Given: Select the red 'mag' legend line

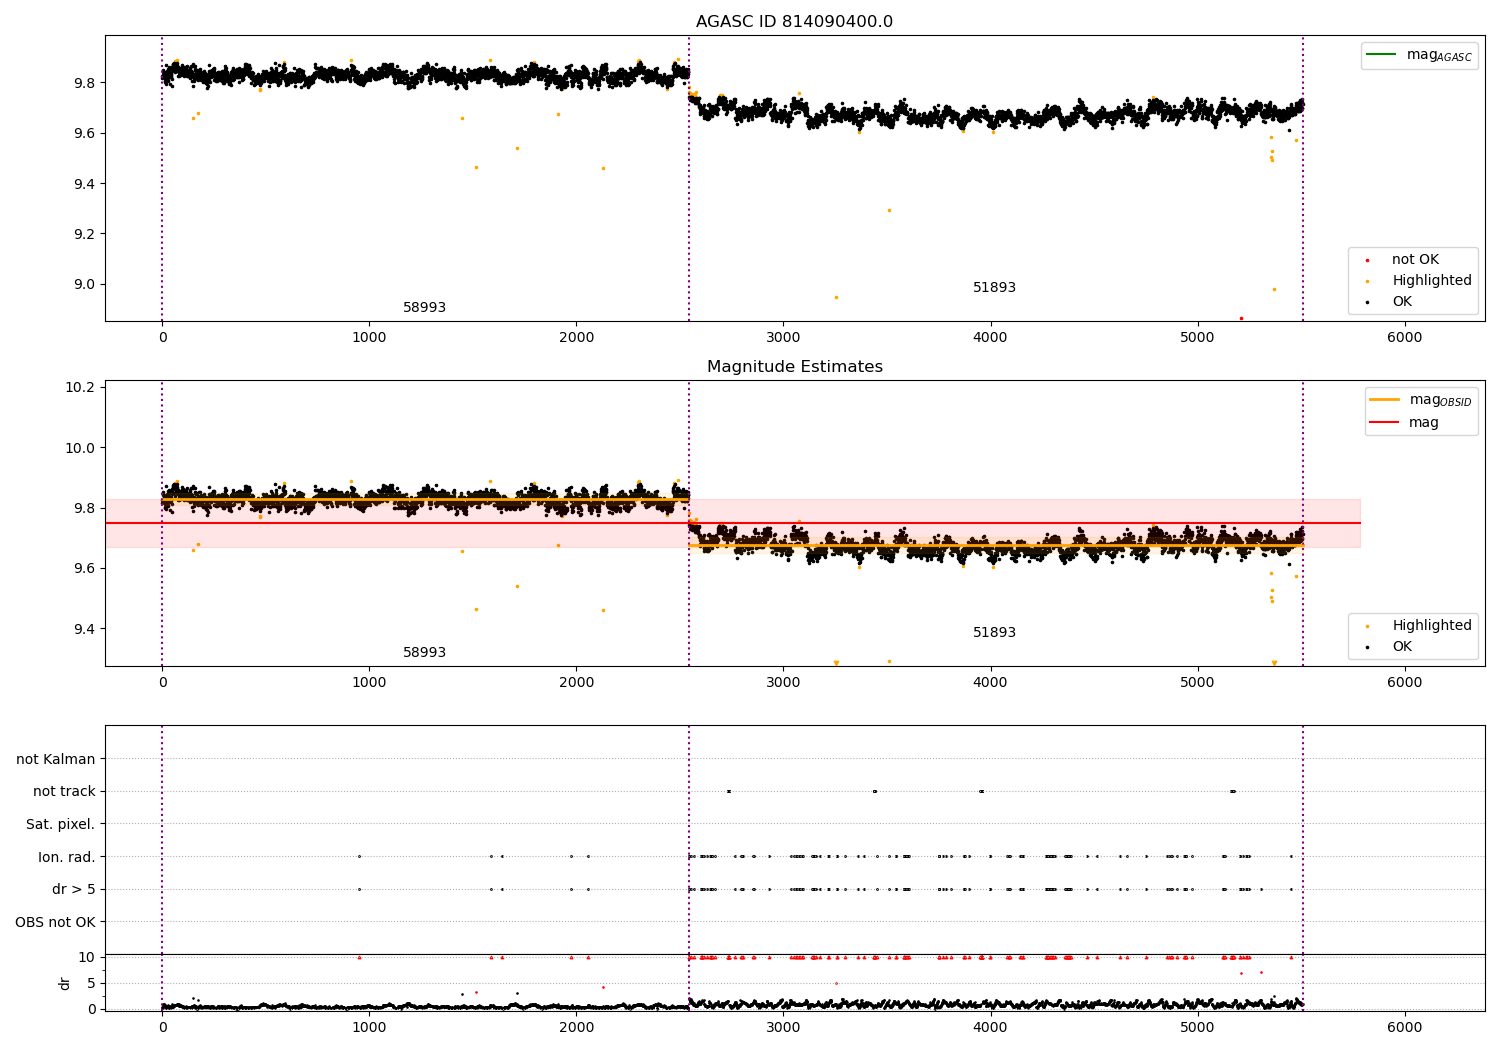Looking at the screenshot, I should point(1384,422).
